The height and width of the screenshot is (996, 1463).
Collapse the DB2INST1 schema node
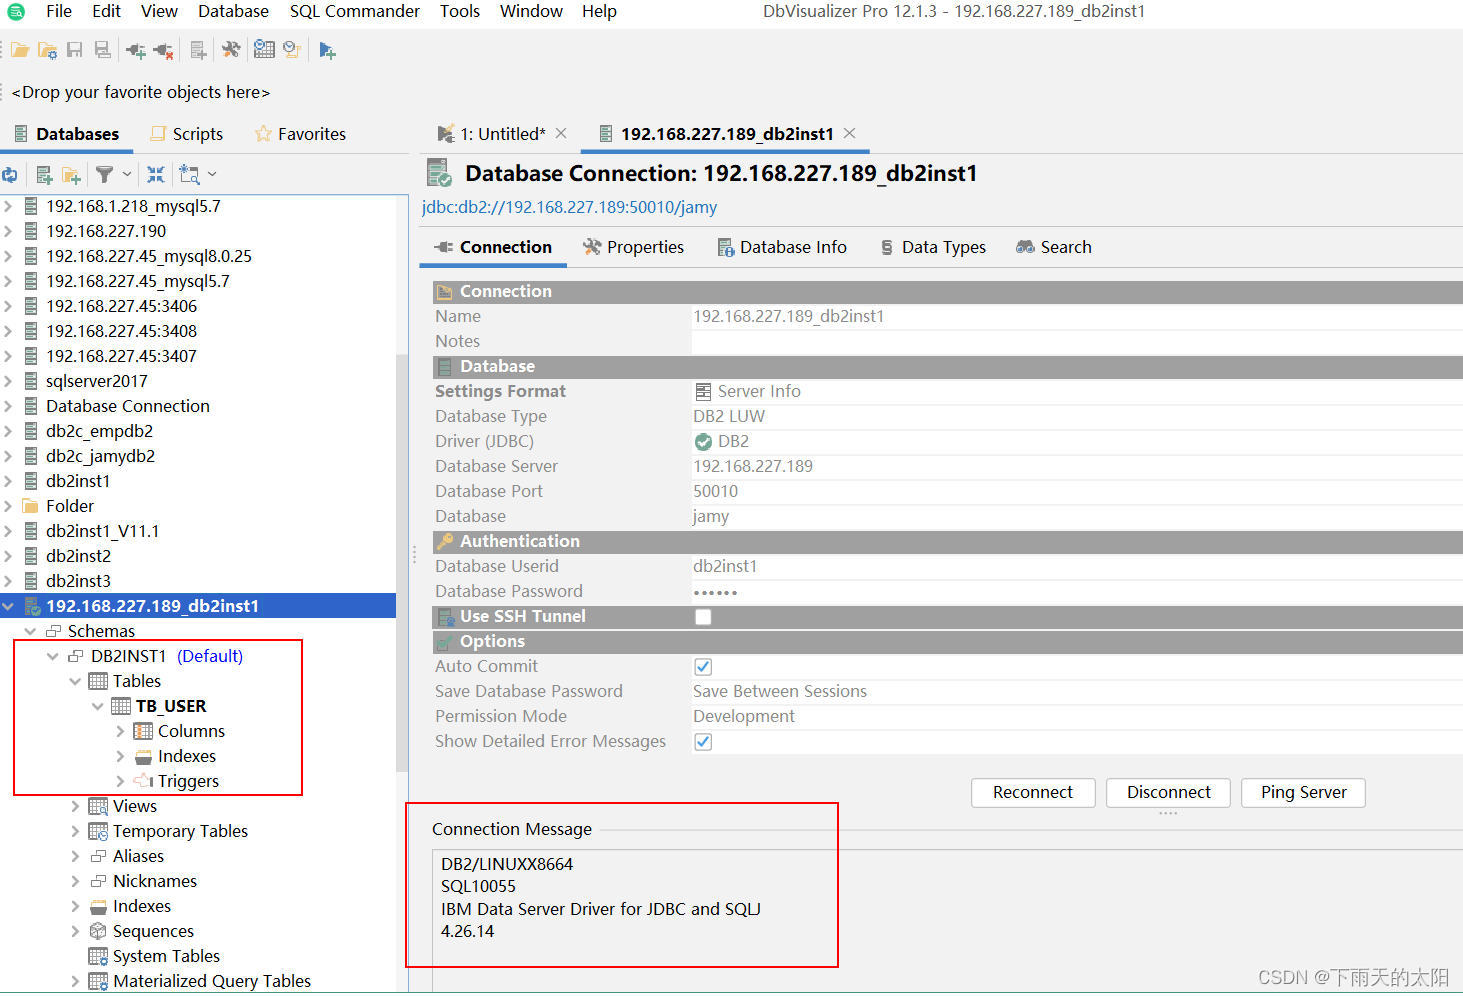pyautogui.click(x=53, y=656)
